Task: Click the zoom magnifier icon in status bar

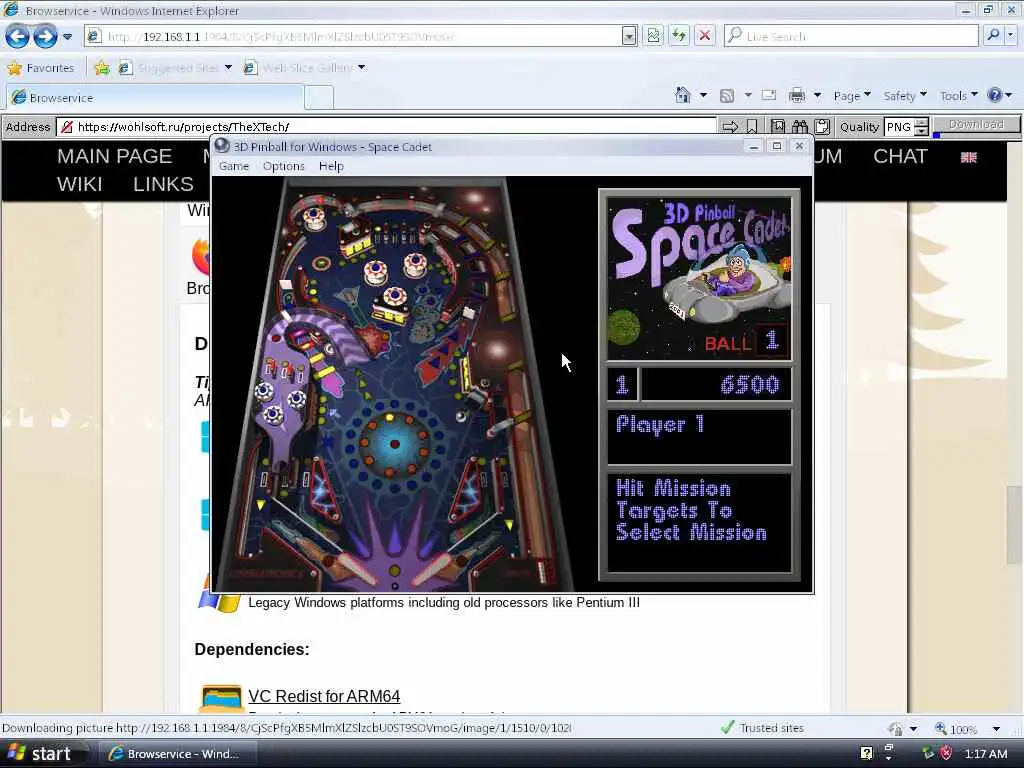Action: click(x=941, y=728)
